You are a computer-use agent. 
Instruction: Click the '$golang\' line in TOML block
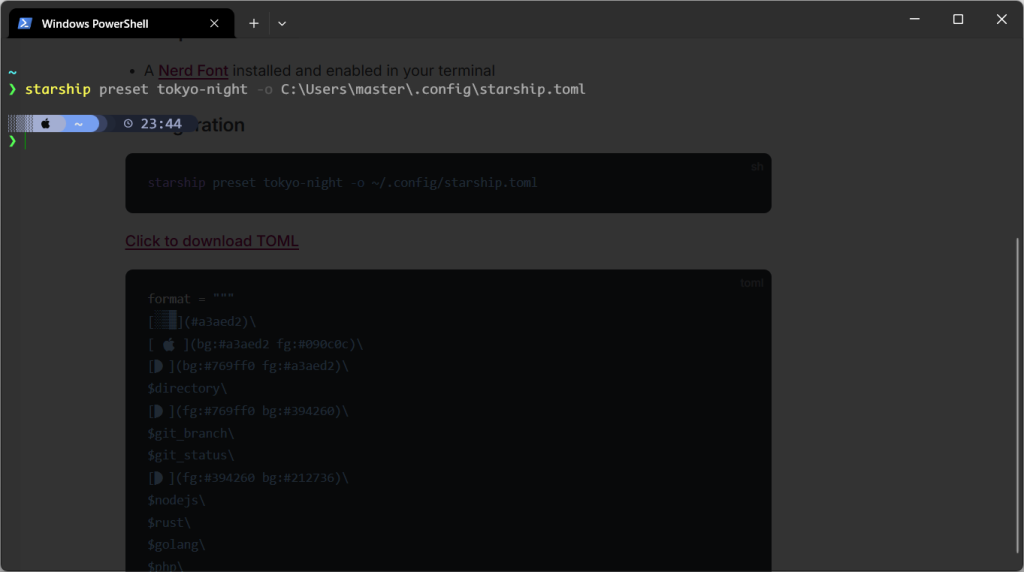pyautogui.click(x=176, y=545)
